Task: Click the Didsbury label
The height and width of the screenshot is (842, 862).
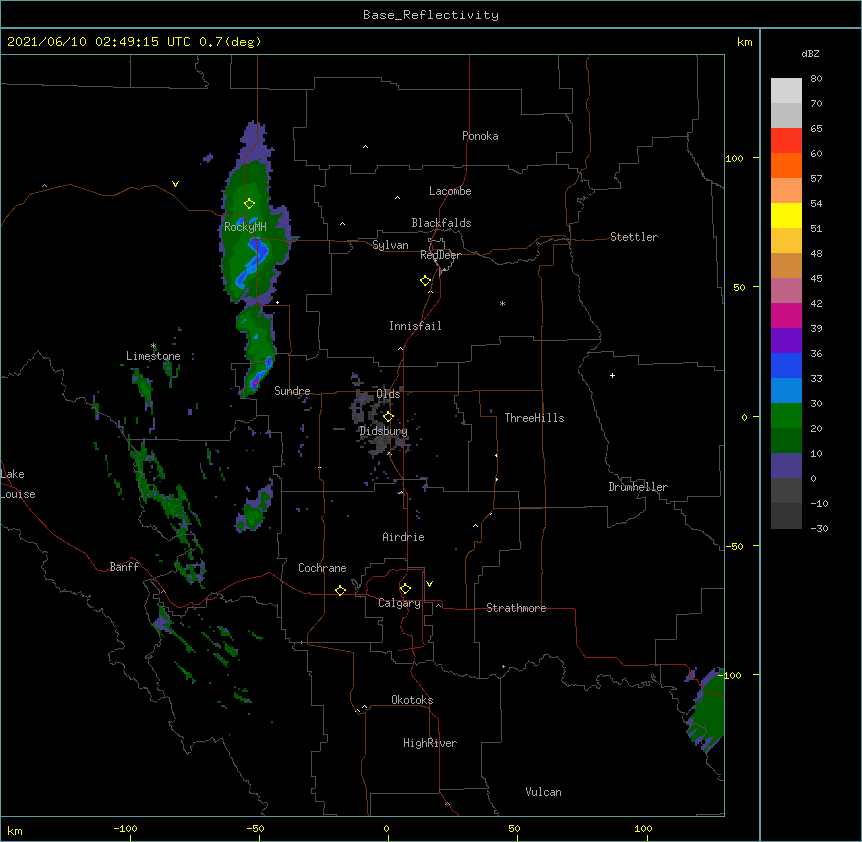Action: [x=383, y=431]
